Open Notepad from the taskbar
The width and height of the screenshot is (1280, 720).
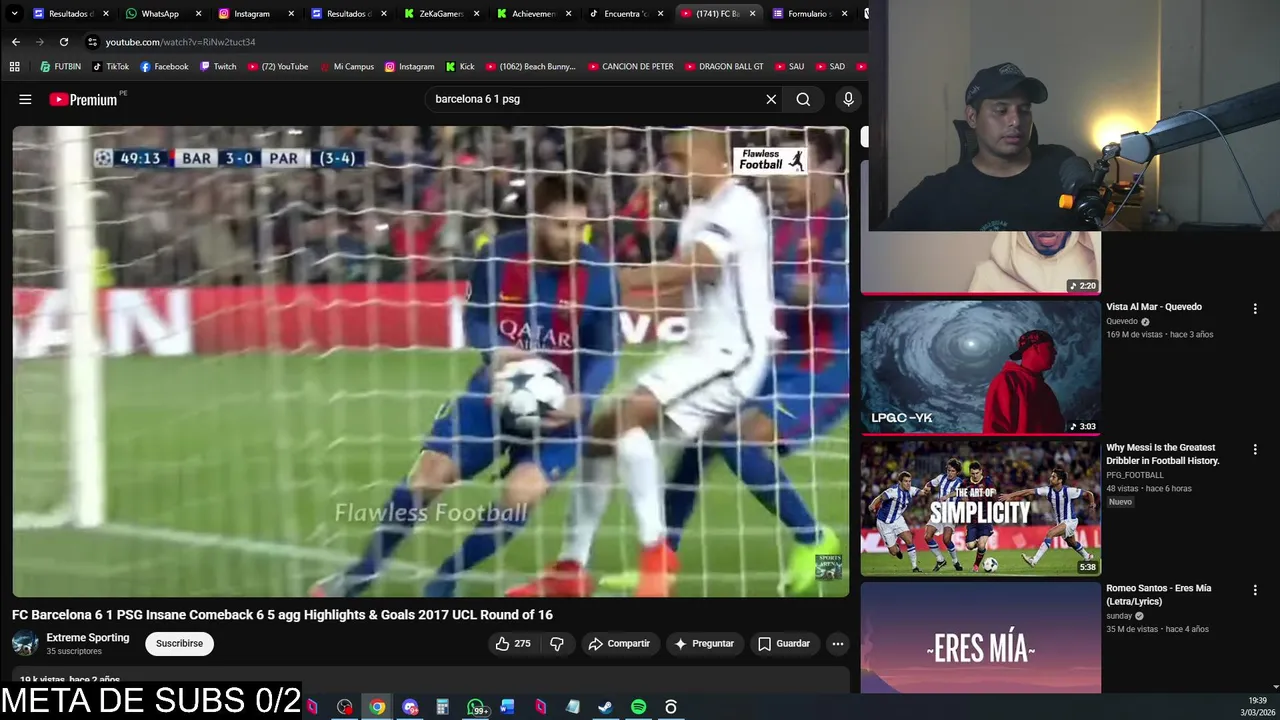coord(573,707)
